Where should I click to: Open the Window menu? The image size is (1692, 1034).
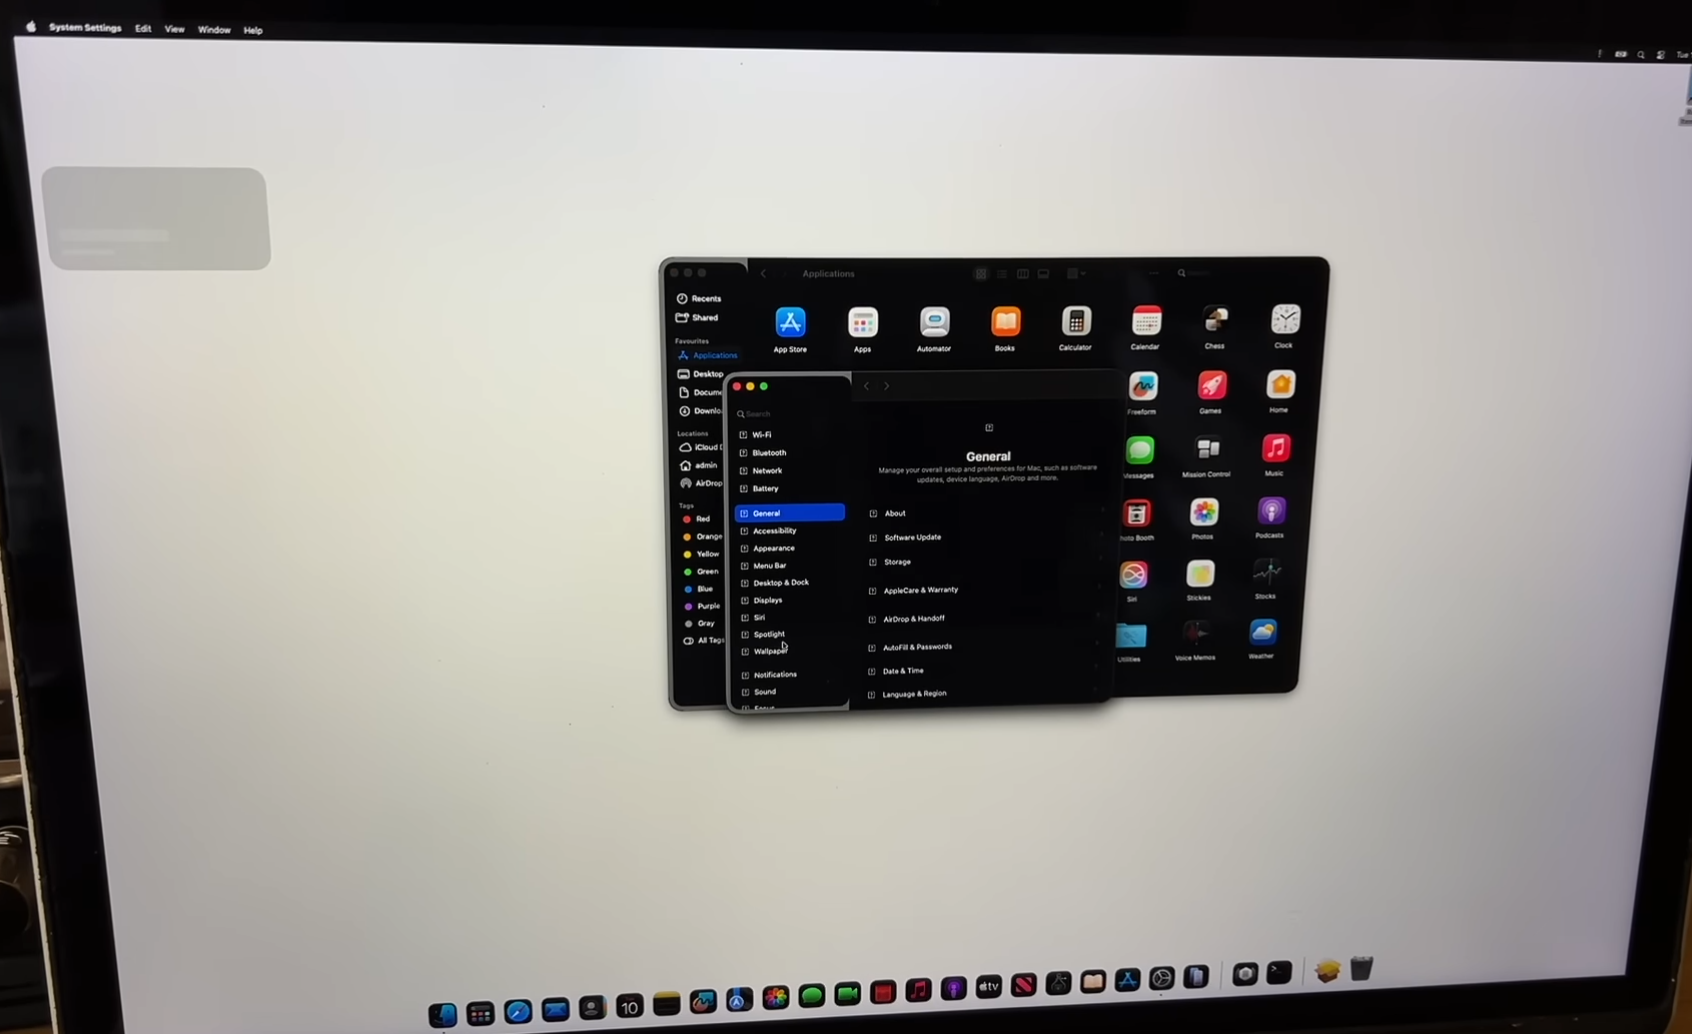[x=214, y=30]
